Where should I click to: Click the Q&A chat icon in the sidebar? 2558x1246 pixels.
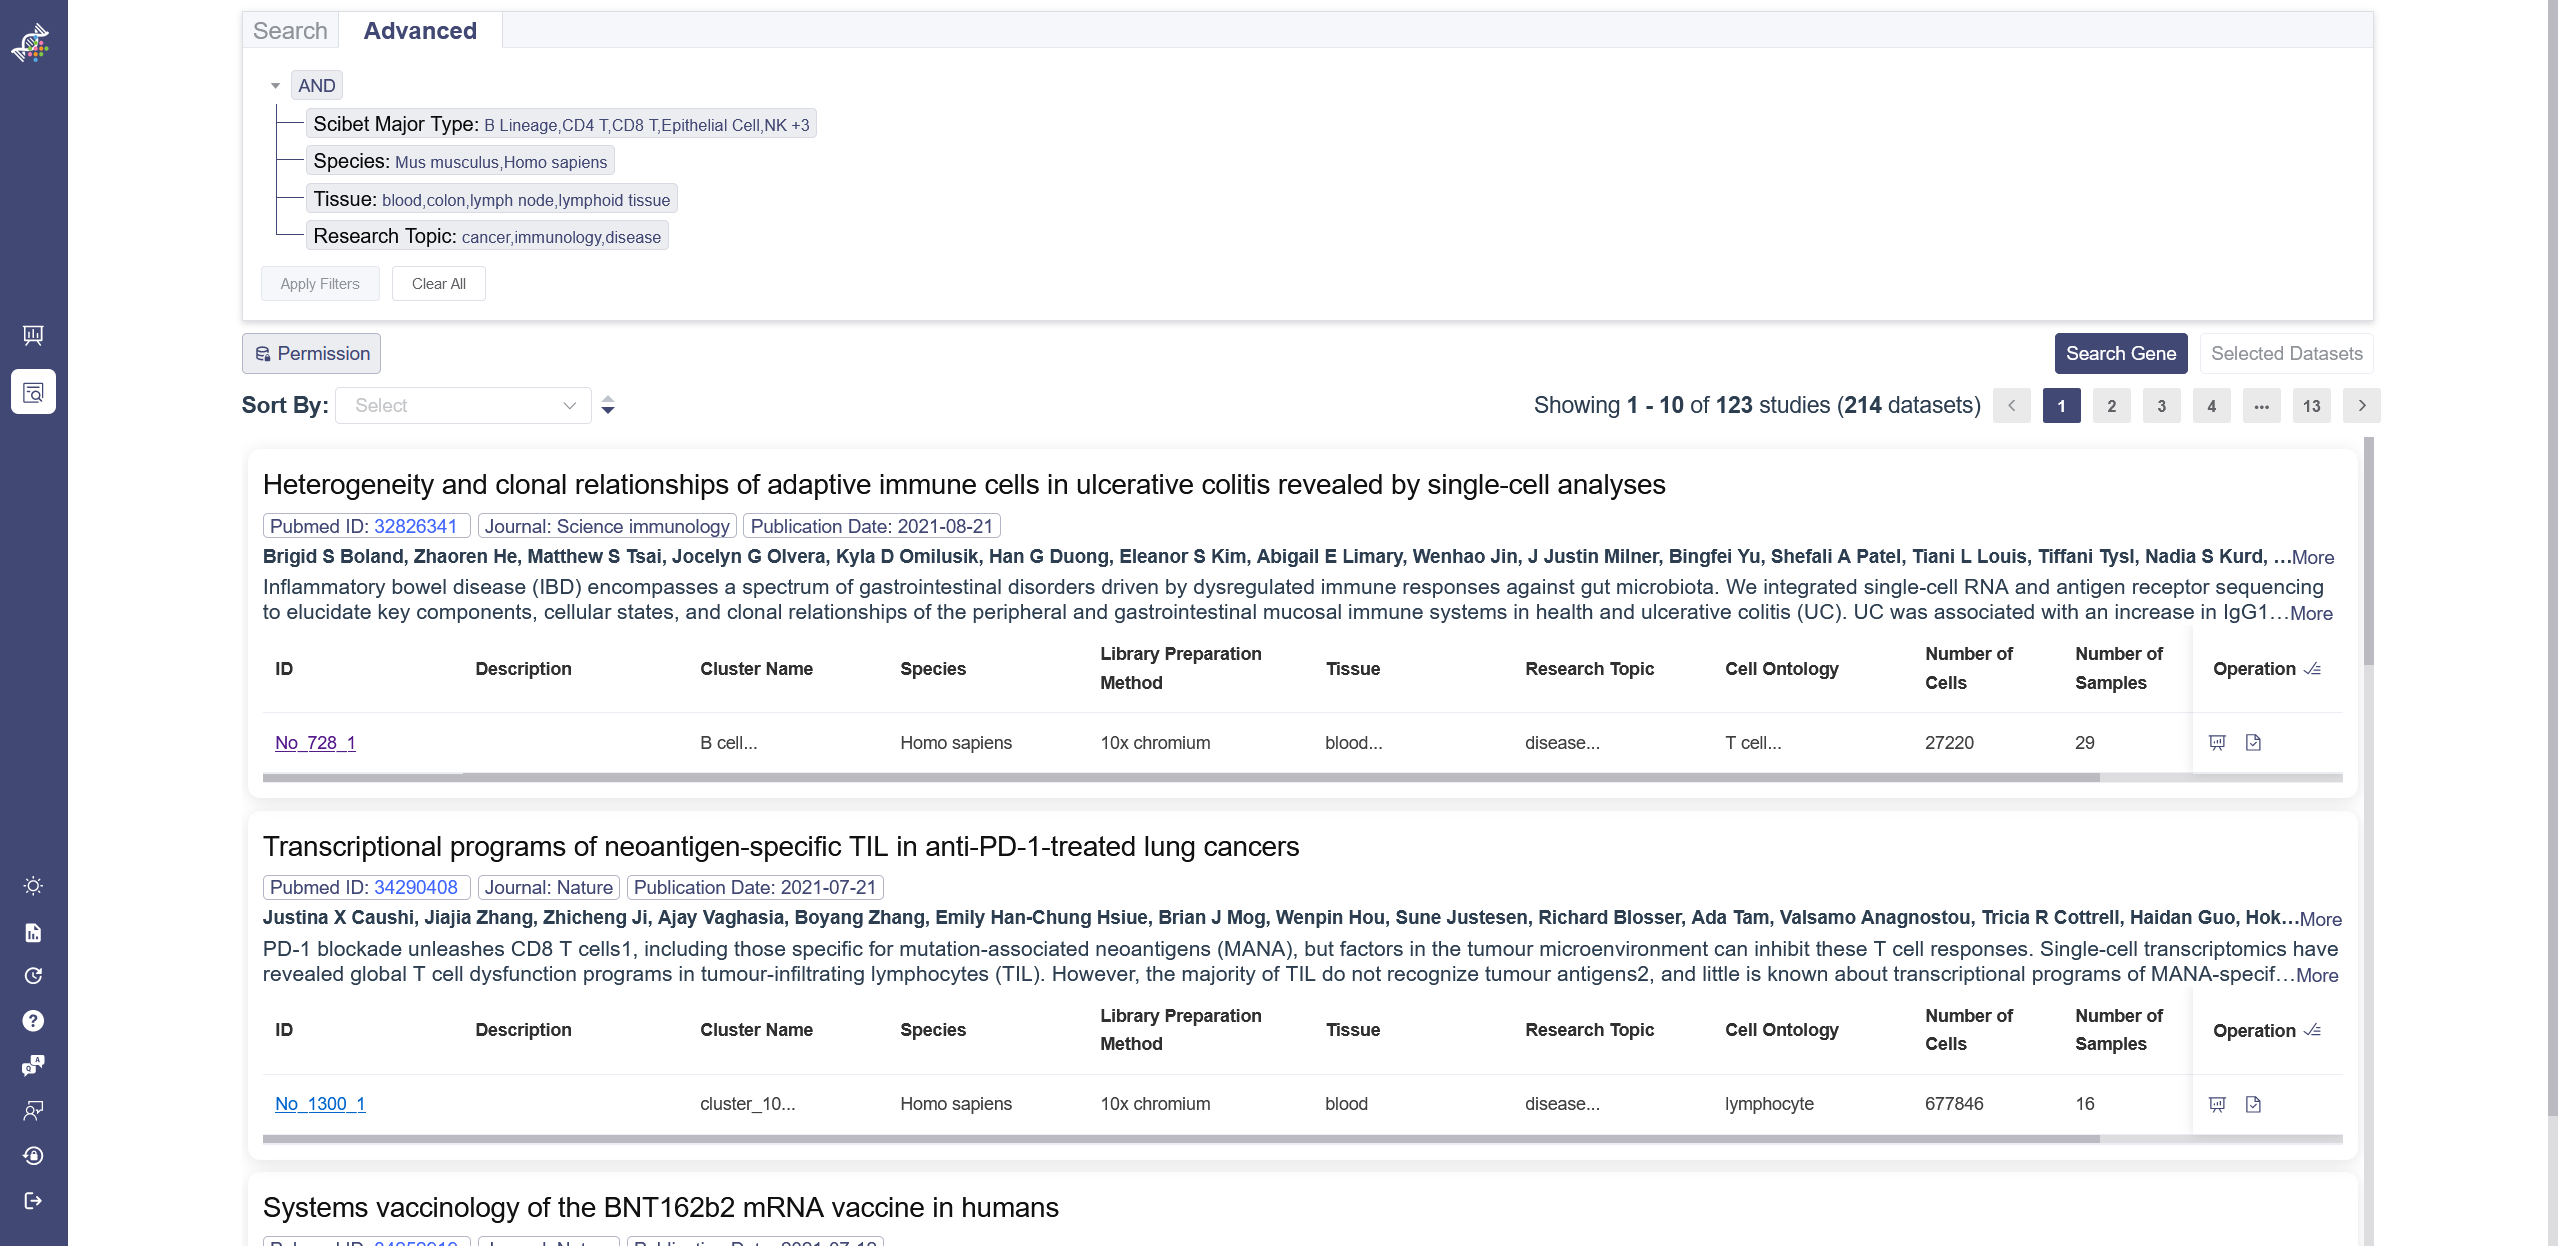[33, 1065]
